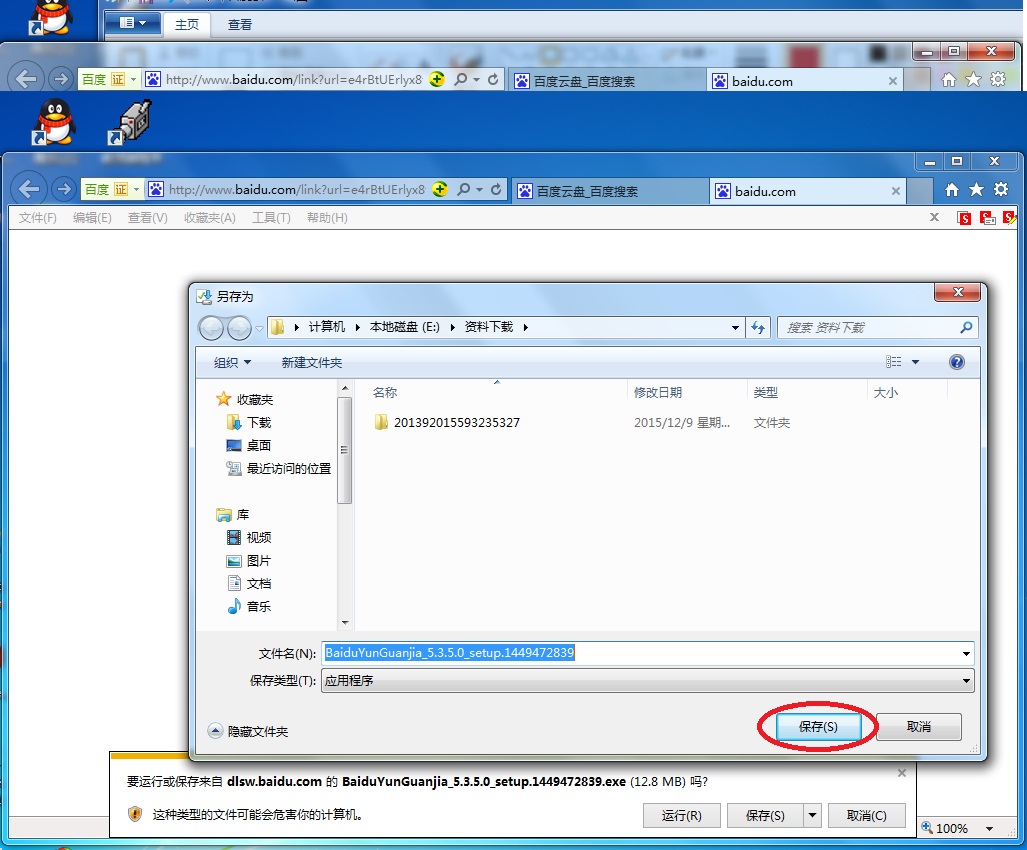This screenshot has width=1027, height=850.
Task: Open the 组织 (Organize) dropdown
Action: pos(233,362)
